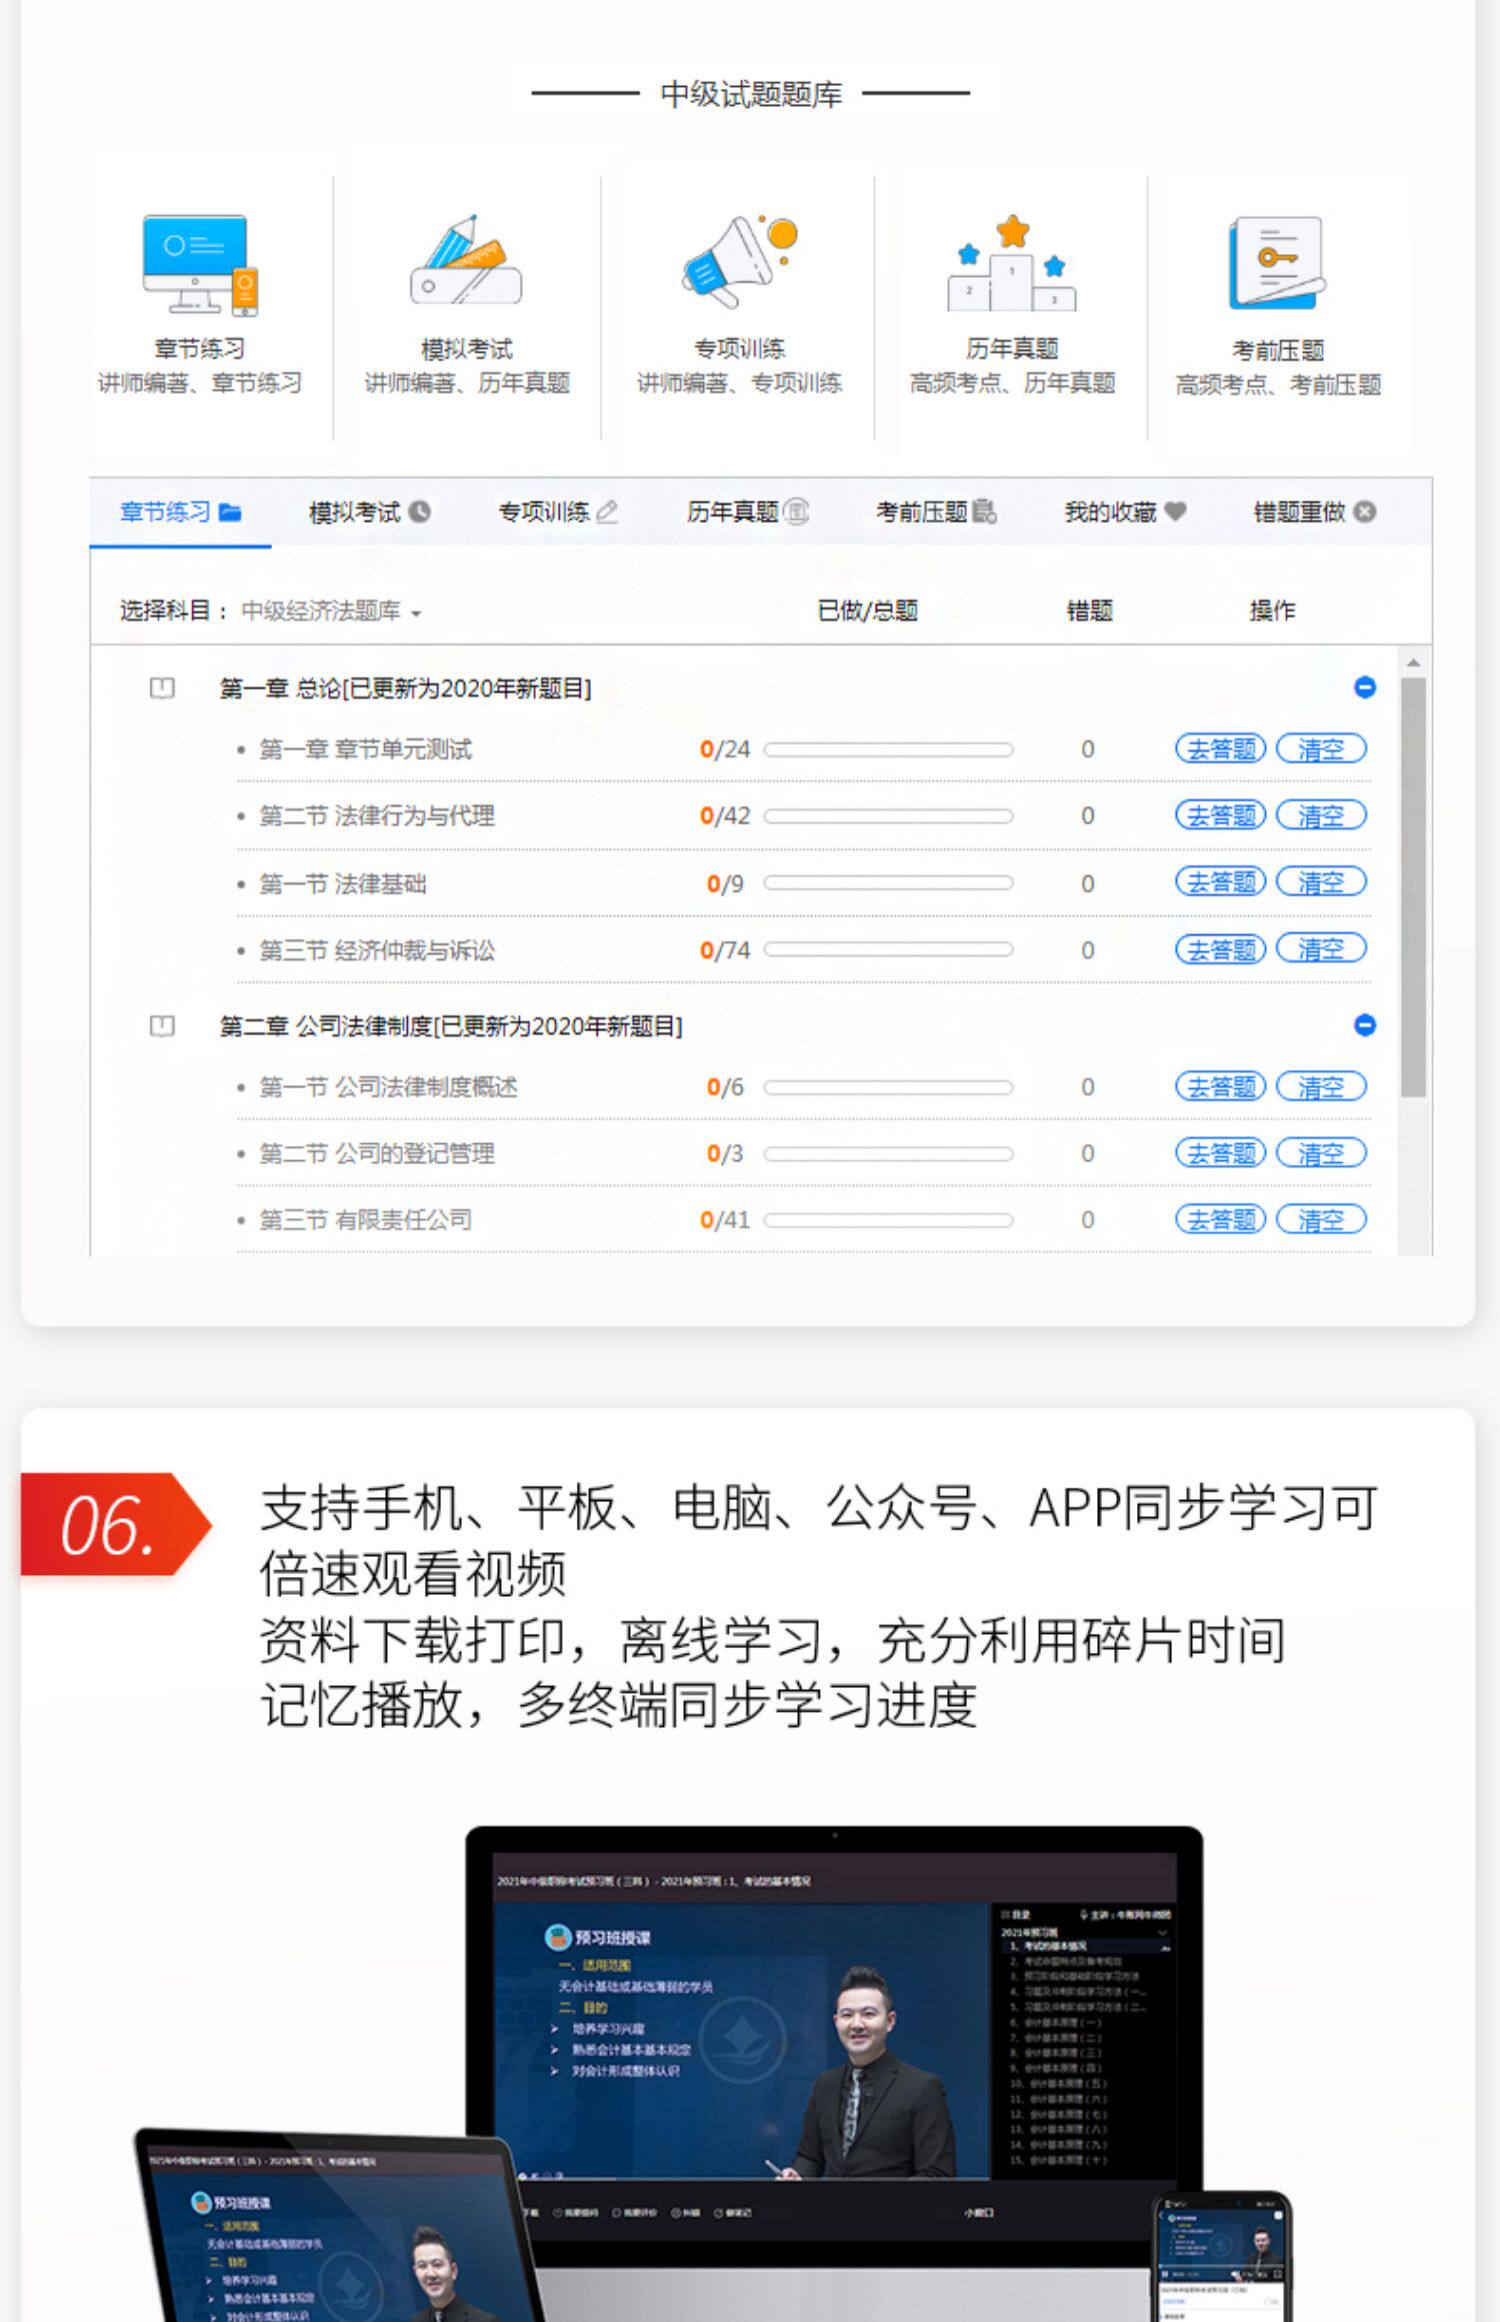This screenshot has width=1500, height=2322.
Task: Click 去答题 for 第一节 公司法律制度概述
Action: click(1221, 1087)
